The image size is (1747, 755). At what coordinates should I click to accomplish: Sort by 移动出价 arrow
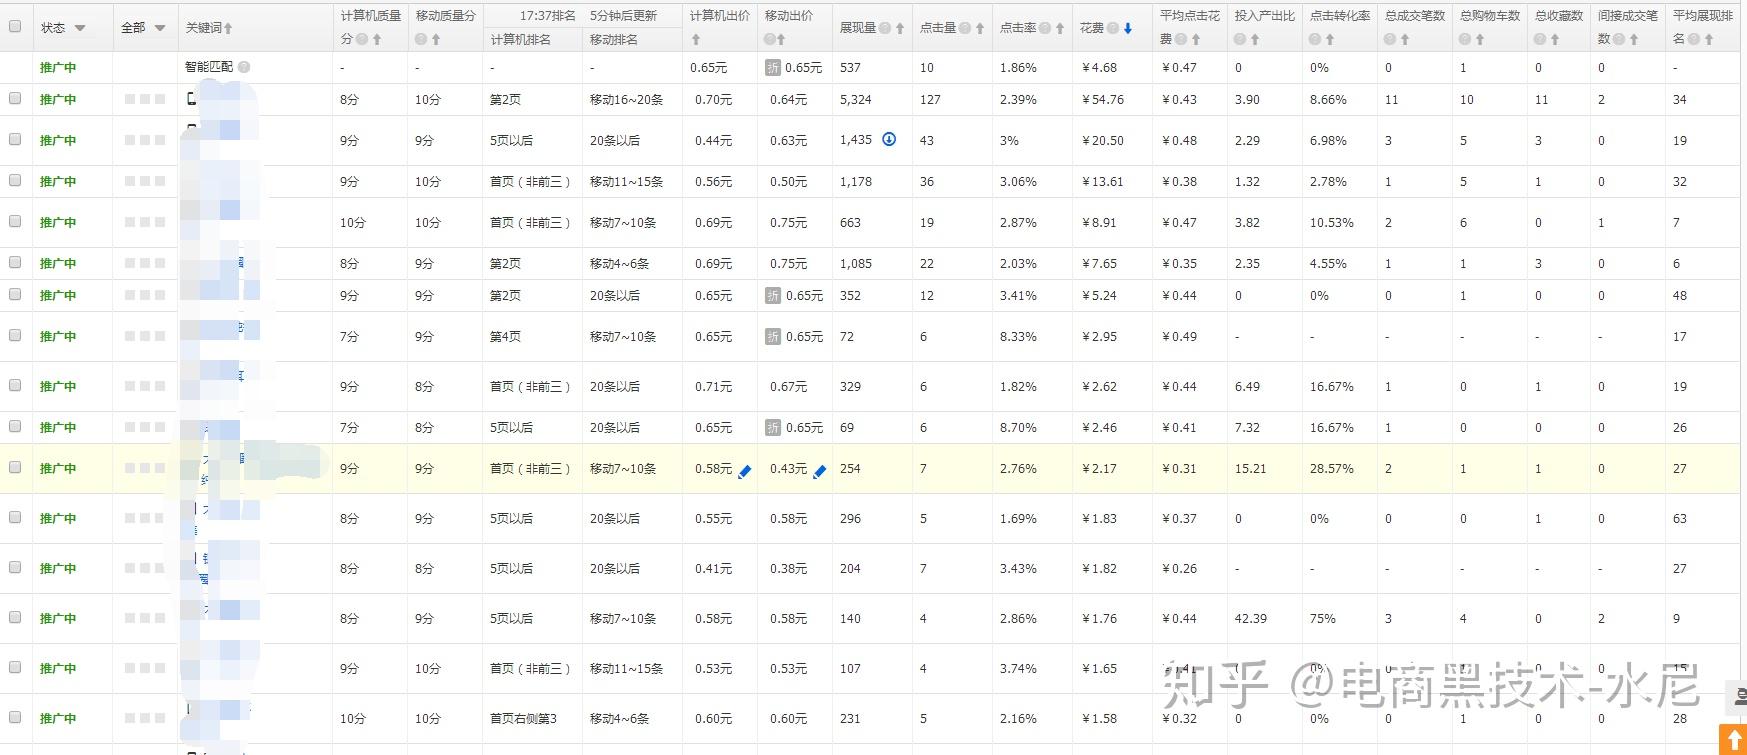pos(781,39)
